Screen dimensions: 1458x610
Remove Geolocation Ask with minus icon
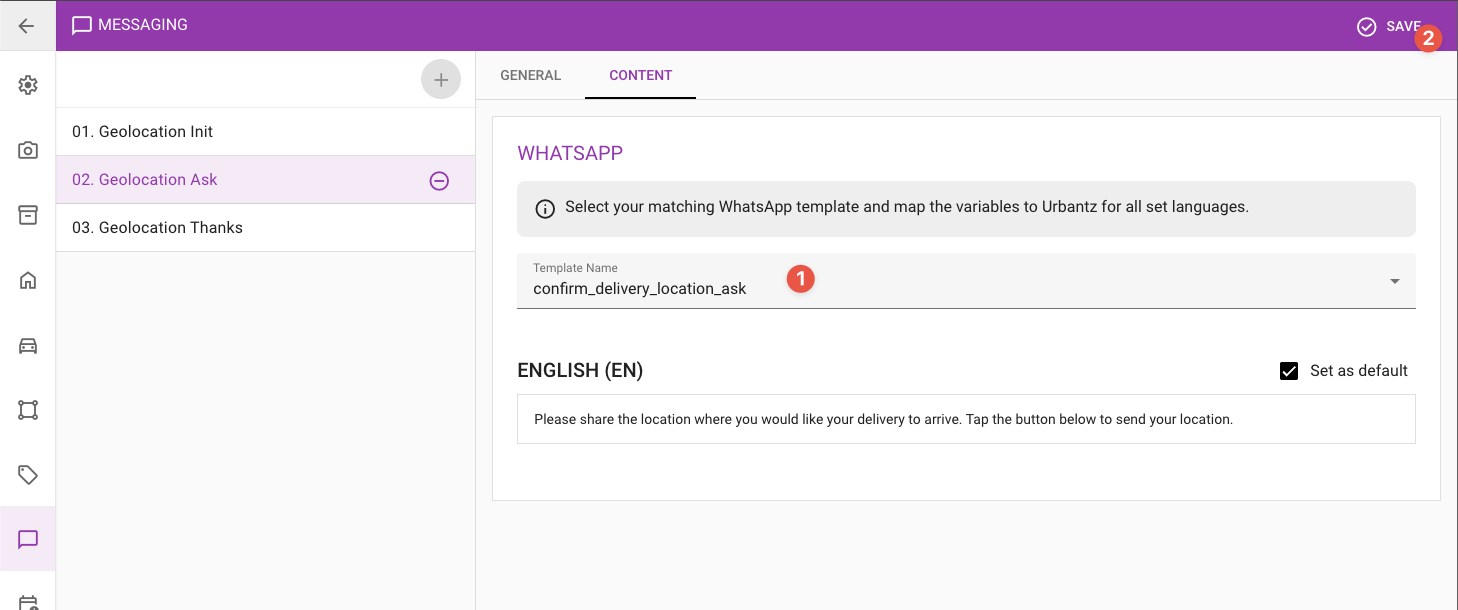(x=439, y=181)
